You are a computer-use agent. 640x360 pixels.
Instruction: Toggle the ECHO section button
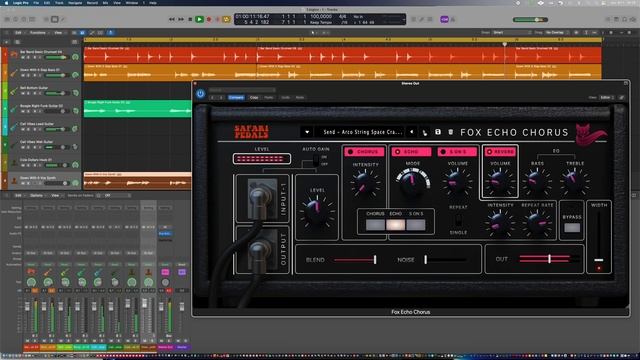click(x=411, y=152)
